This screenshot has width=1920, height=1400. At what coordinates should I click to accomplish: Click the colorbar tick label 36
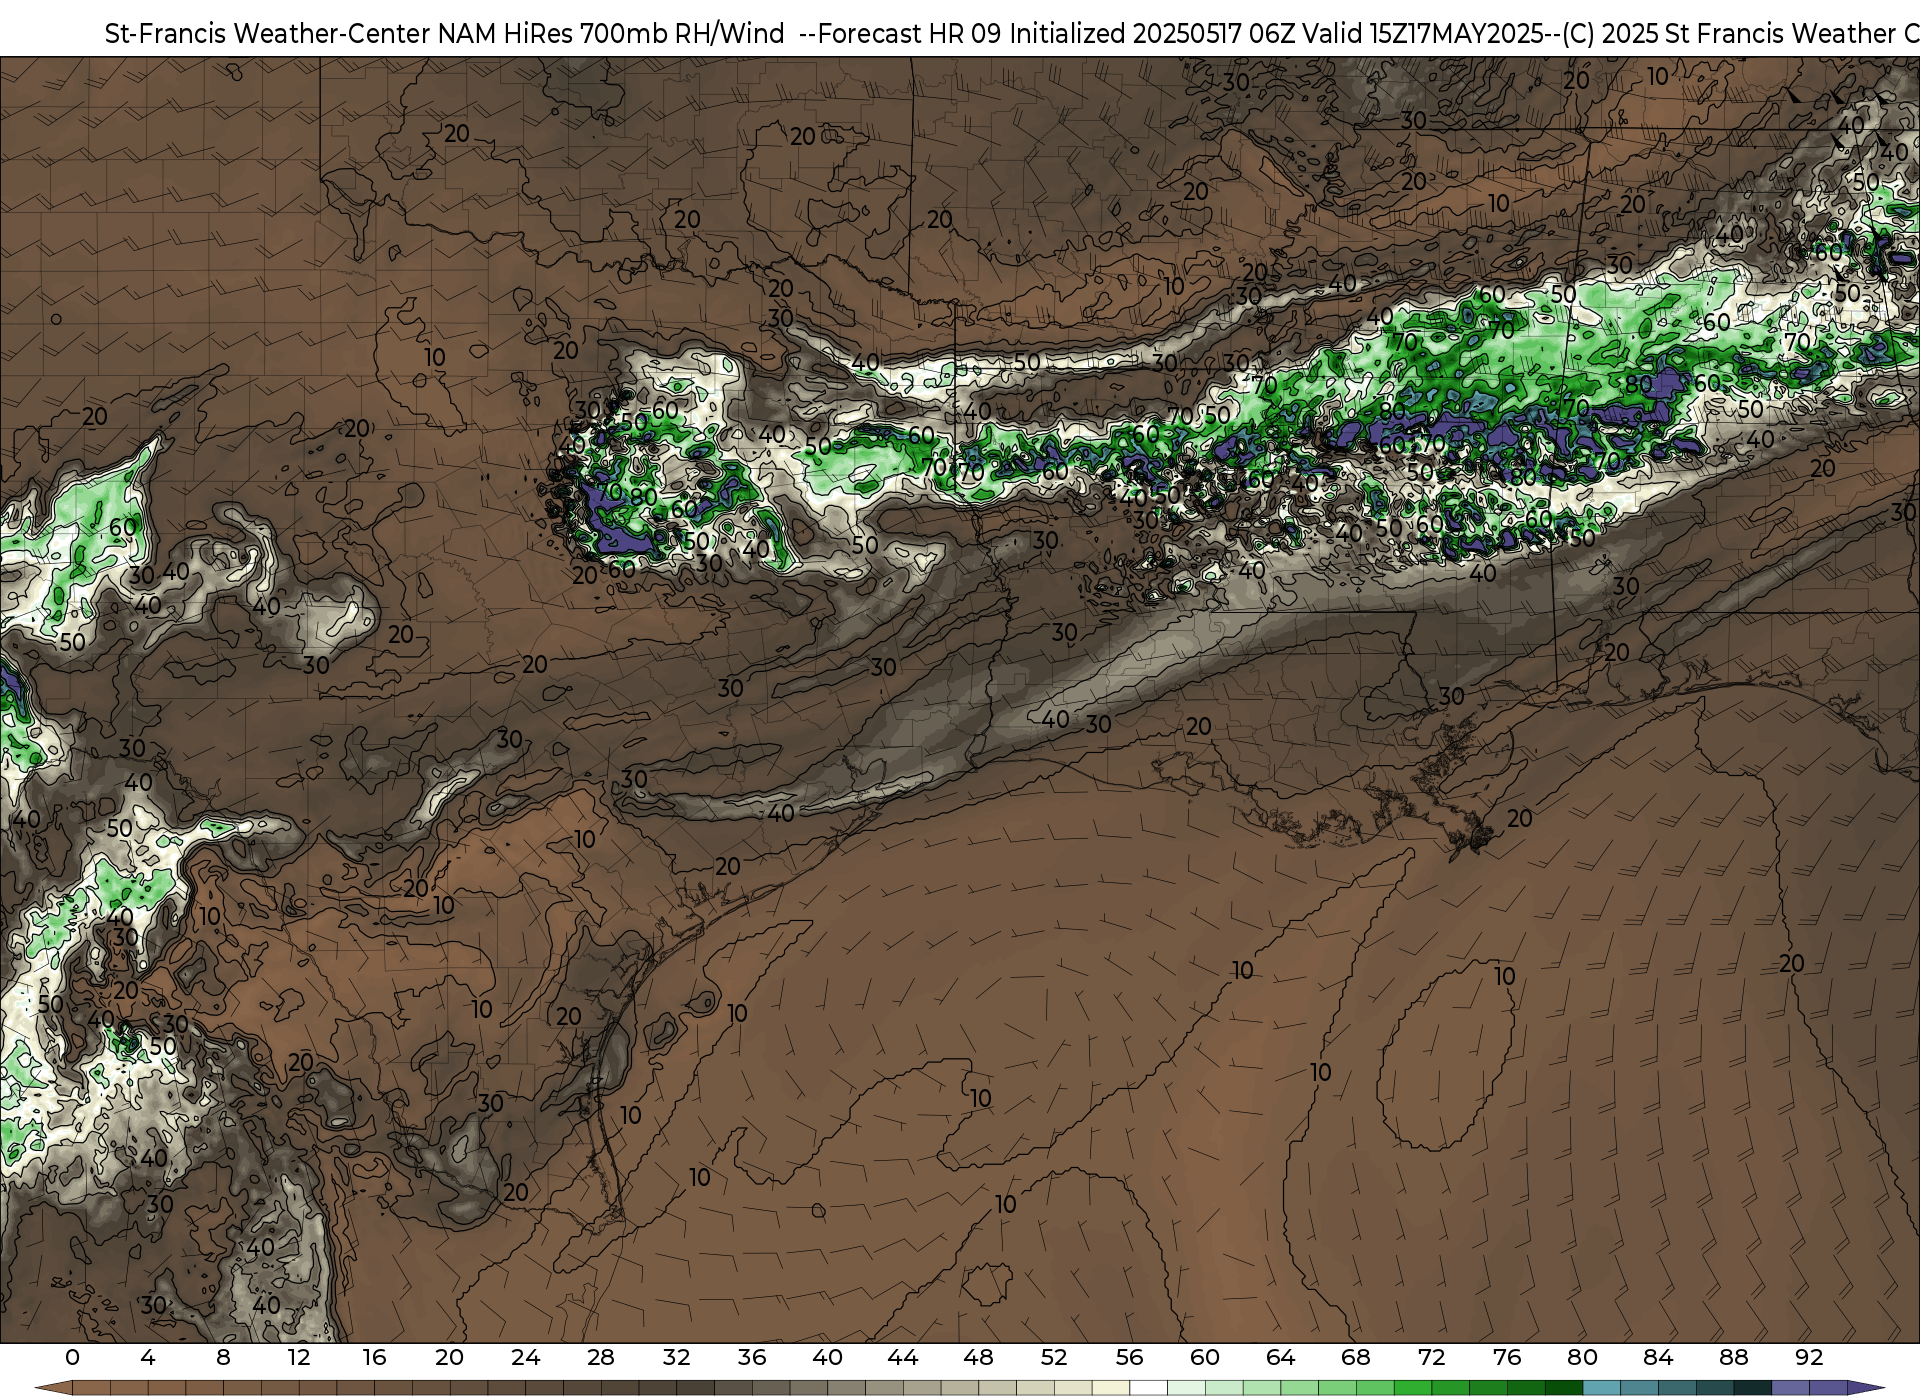(x=752, y=1358)
